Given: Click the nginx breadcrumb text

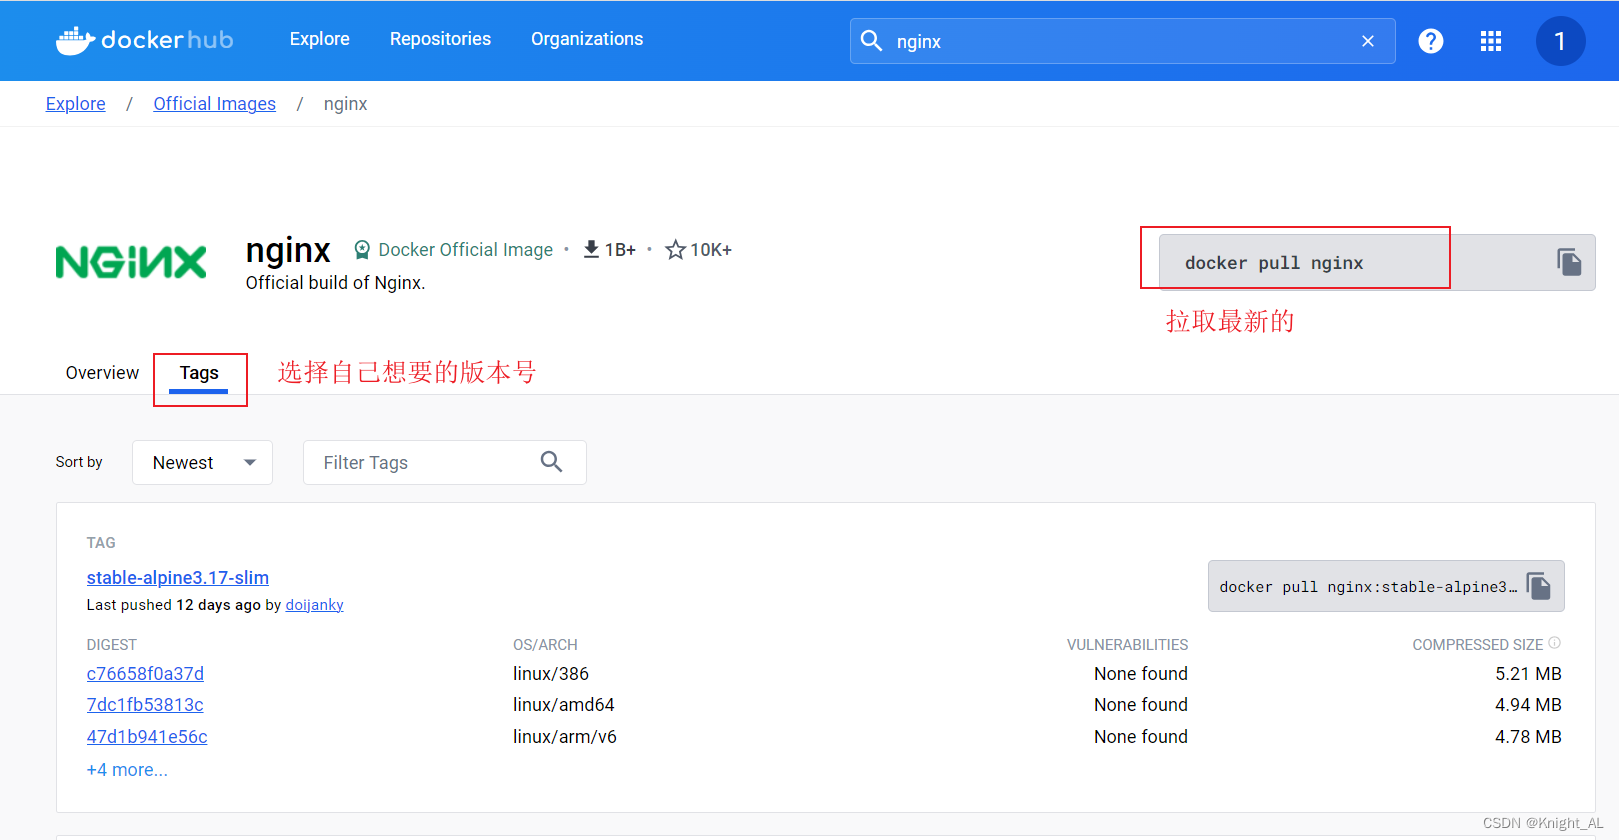Looking at the screenshot, I should tap(345, 104).
